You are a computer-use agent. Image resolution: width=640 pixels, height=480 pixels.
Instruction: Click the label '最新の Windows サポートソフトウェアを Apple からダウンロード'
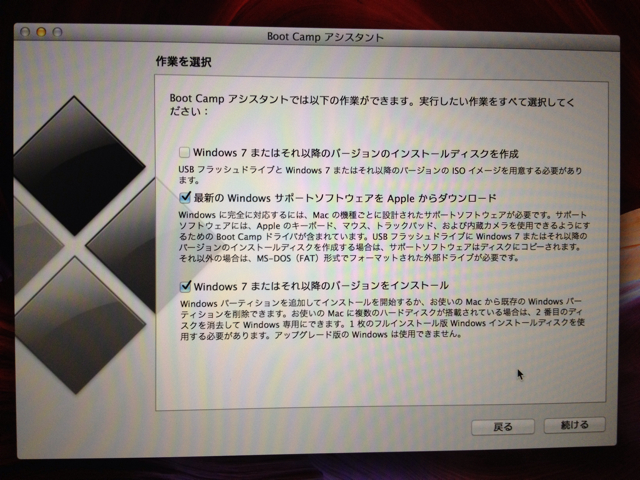tap(344, 198)
